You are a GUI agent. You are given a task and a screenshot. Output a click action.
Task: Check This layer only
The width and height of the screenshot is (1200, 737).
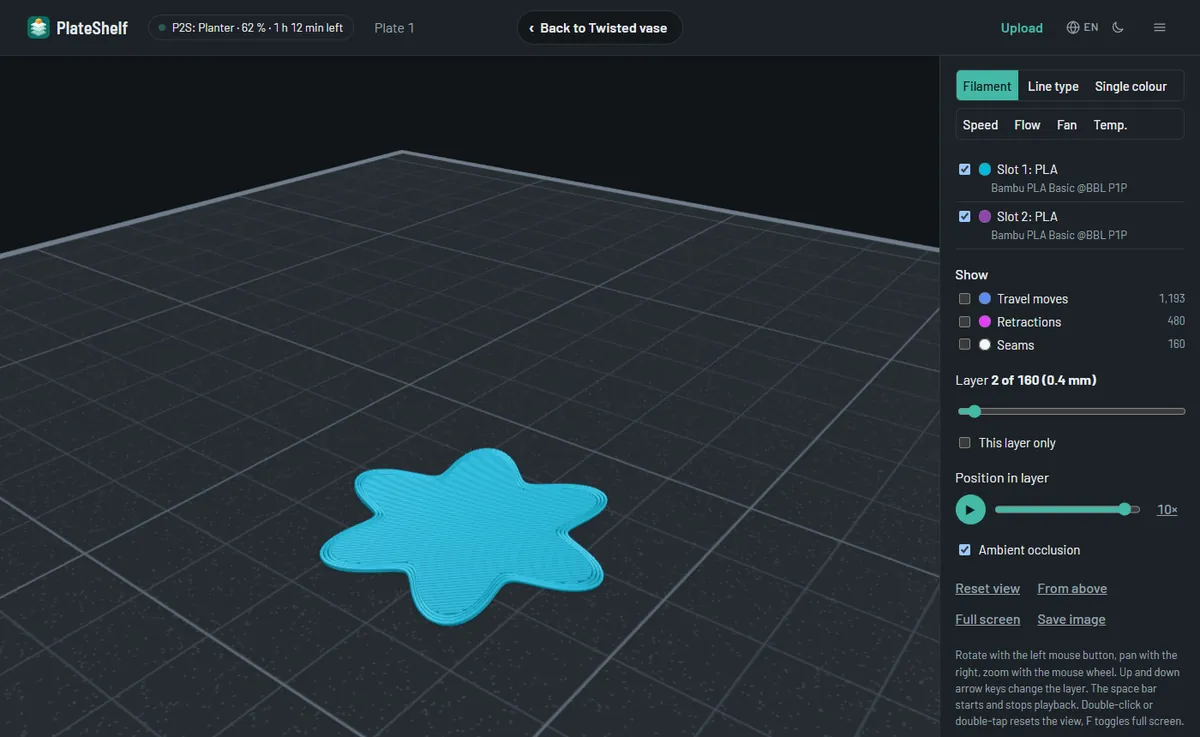(965, 443)
